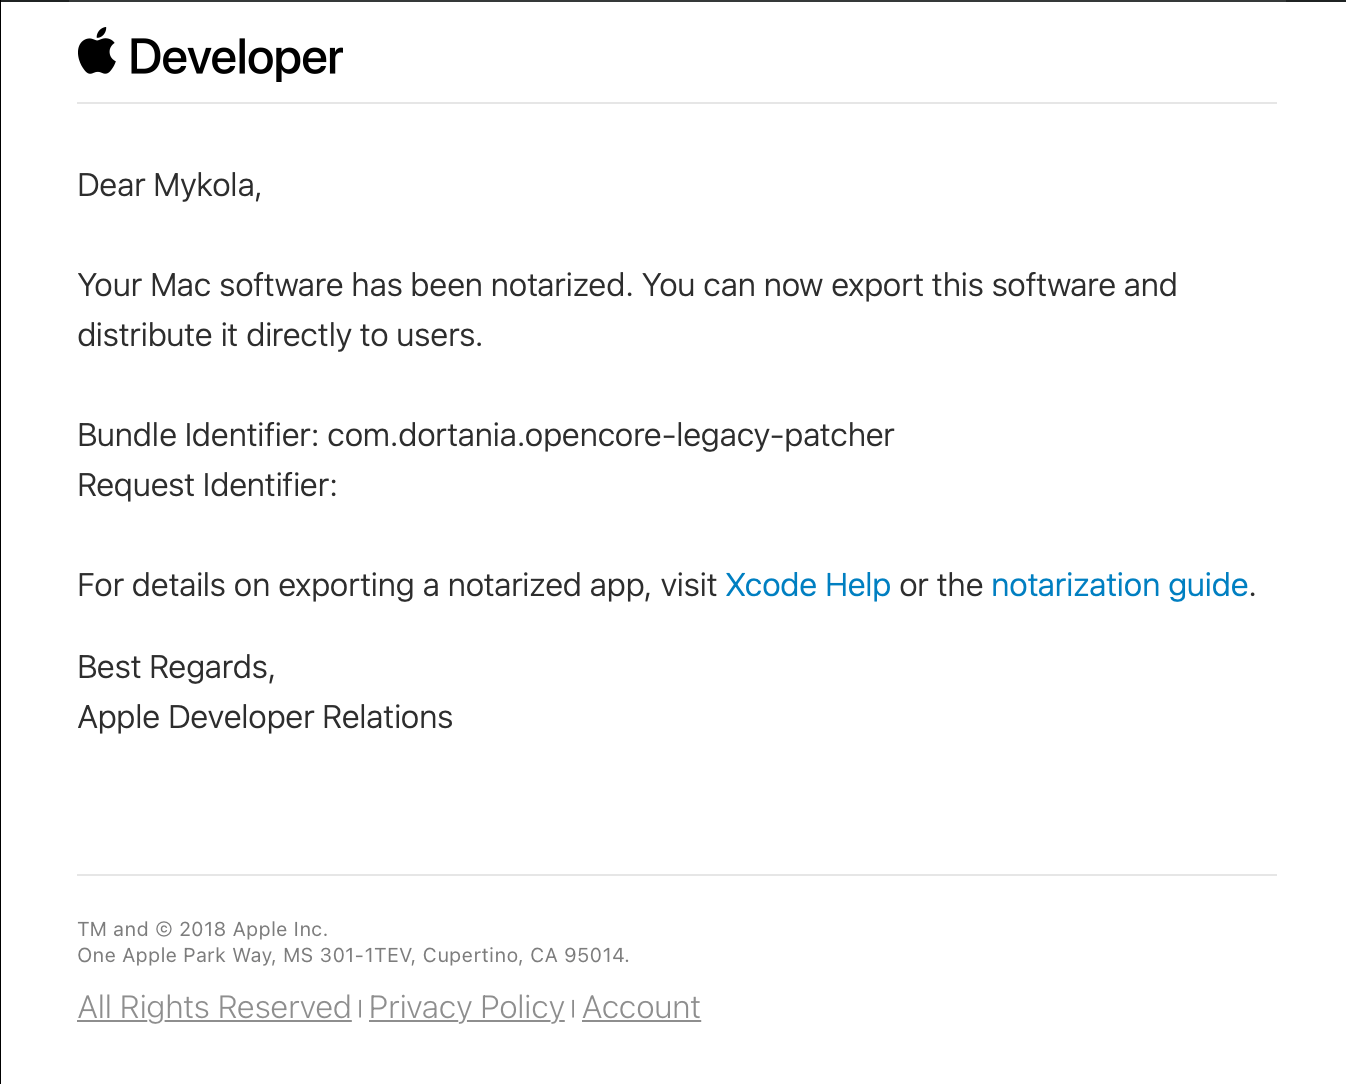1346x1084 pixels.
Task: Click the 'TM and © 2018 Apple Inc.' line
Action: pos(202,929)
